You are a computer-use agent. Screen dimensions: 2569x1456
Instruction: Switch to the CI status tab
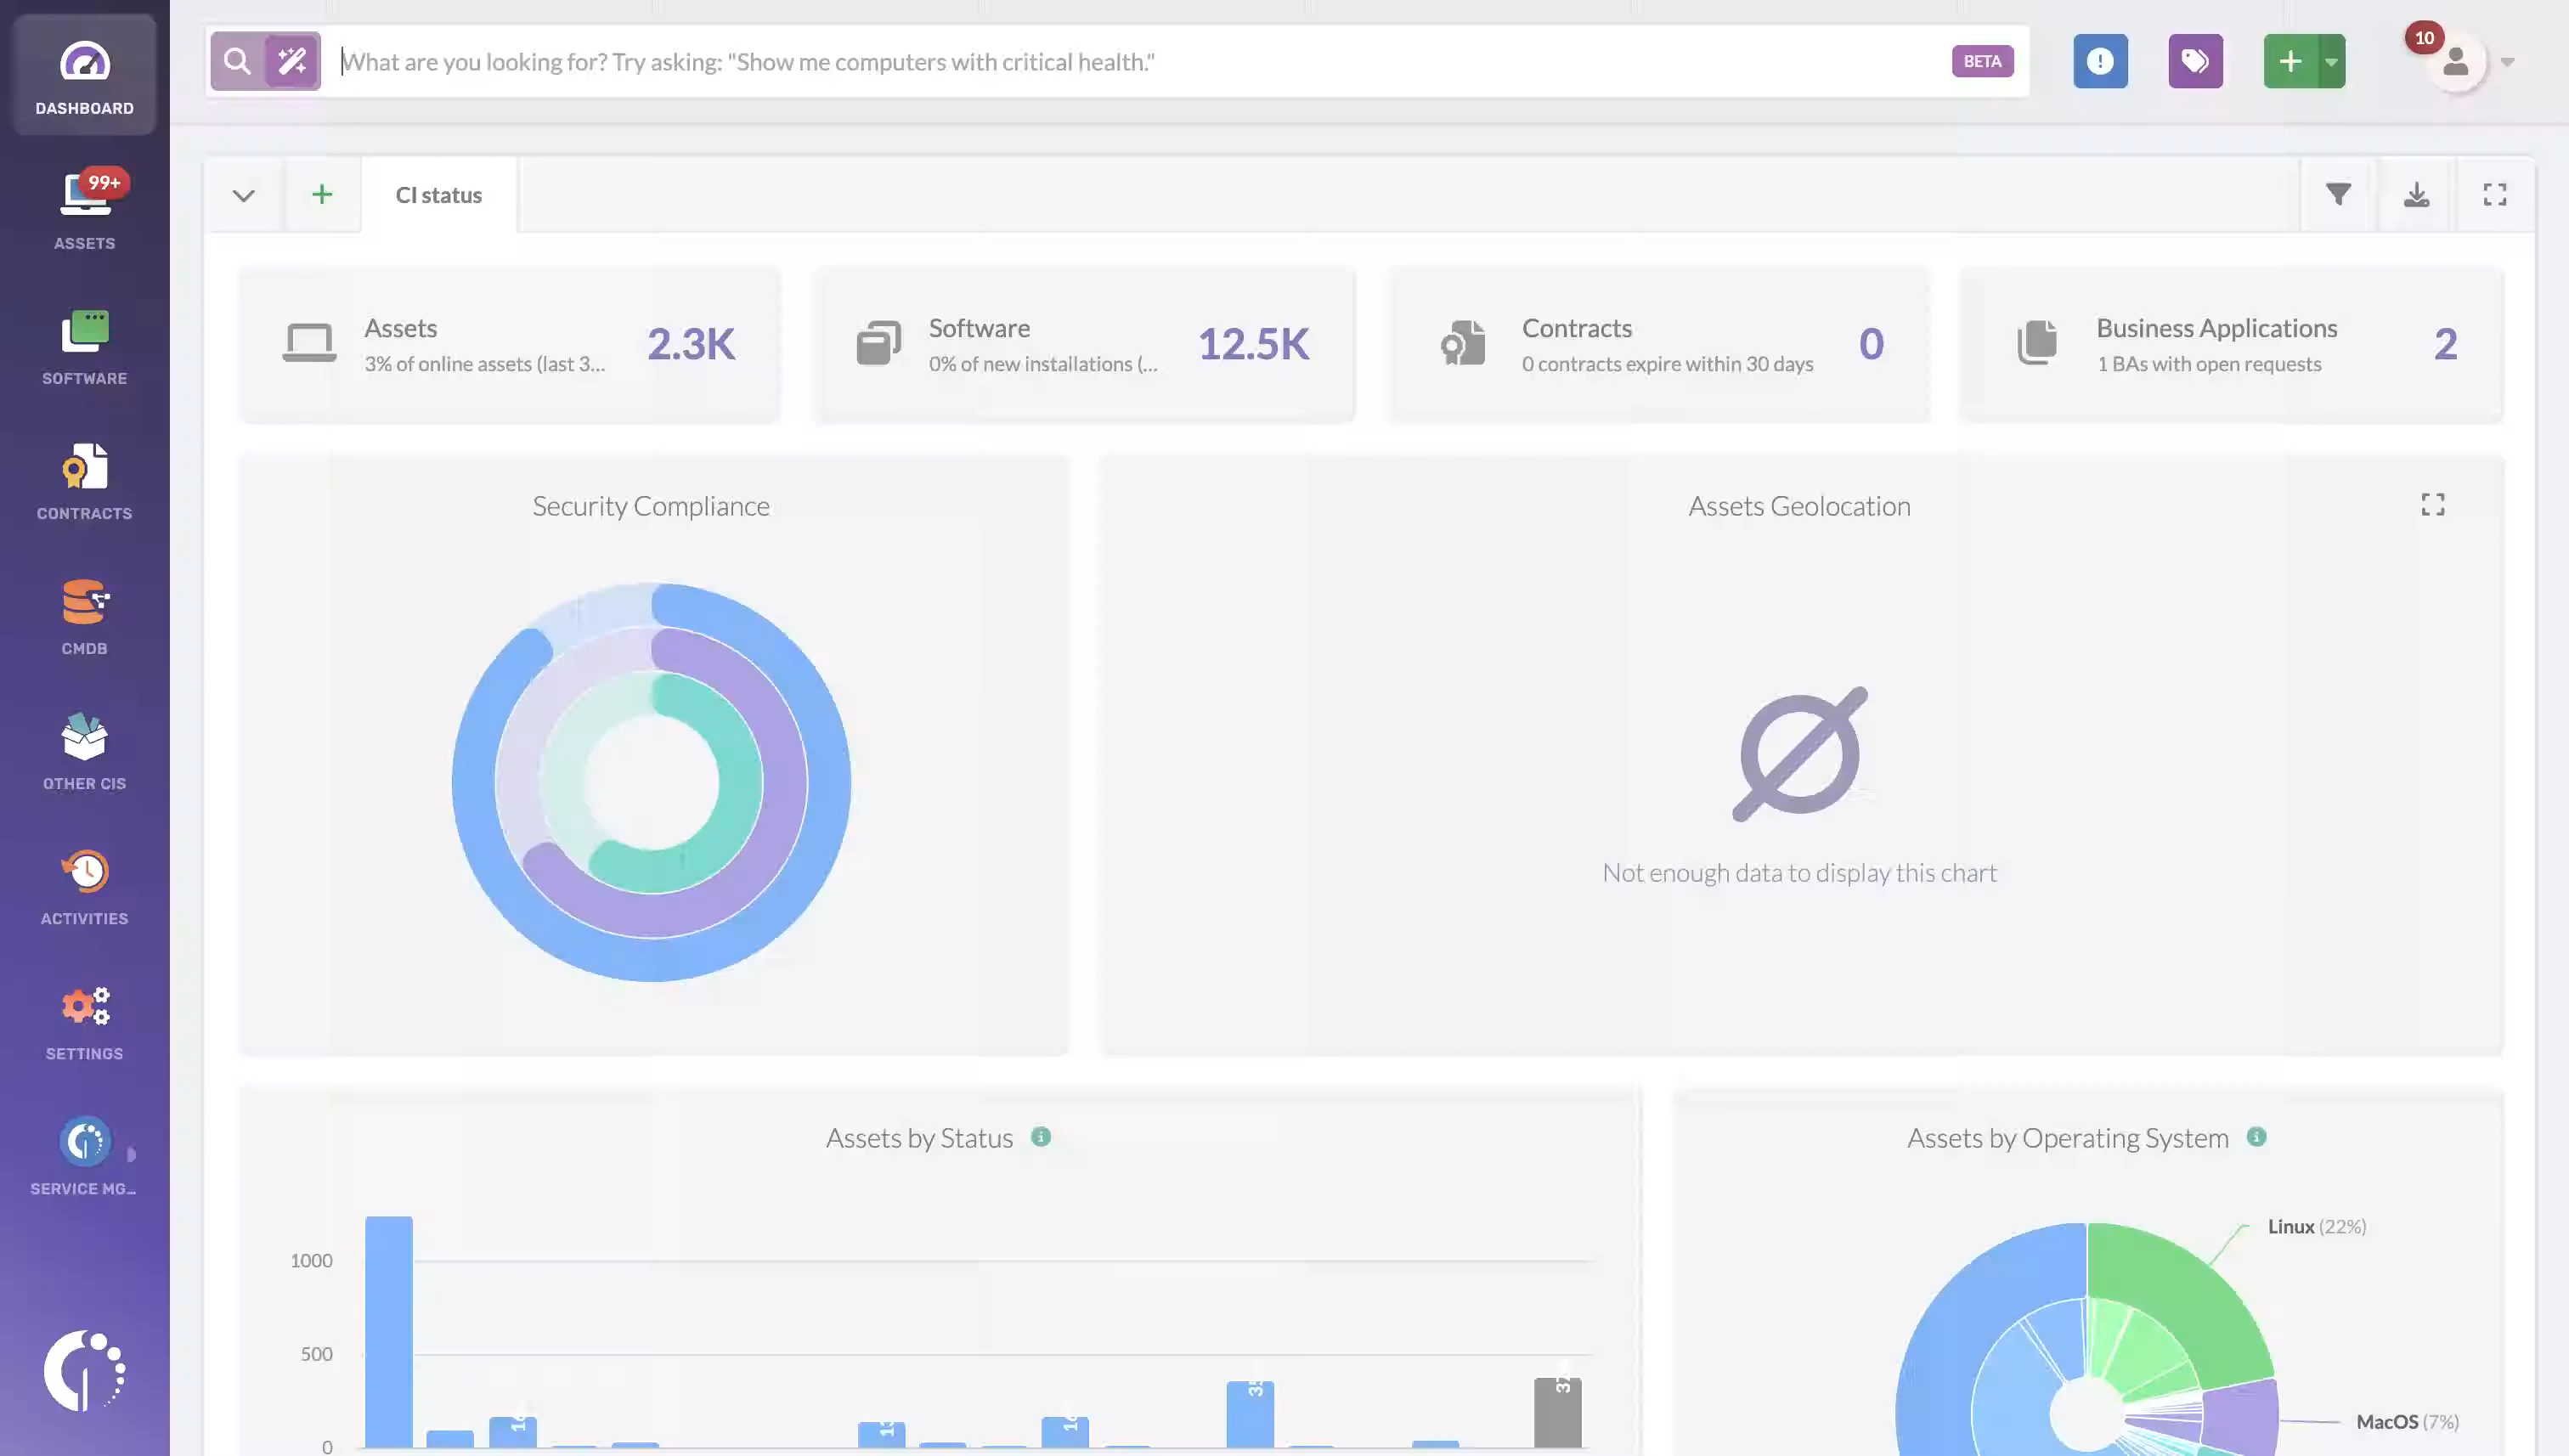coord(438,194)
